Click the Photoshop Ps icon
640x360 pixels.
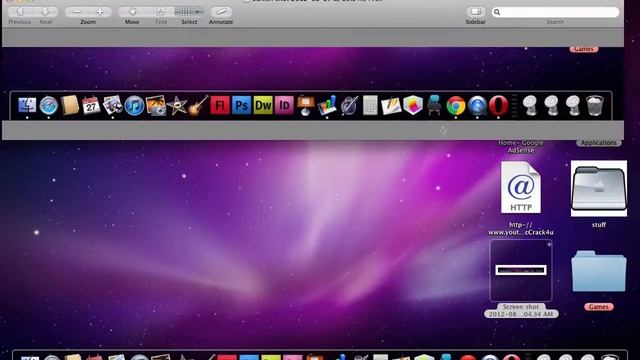tap(241, 105)
